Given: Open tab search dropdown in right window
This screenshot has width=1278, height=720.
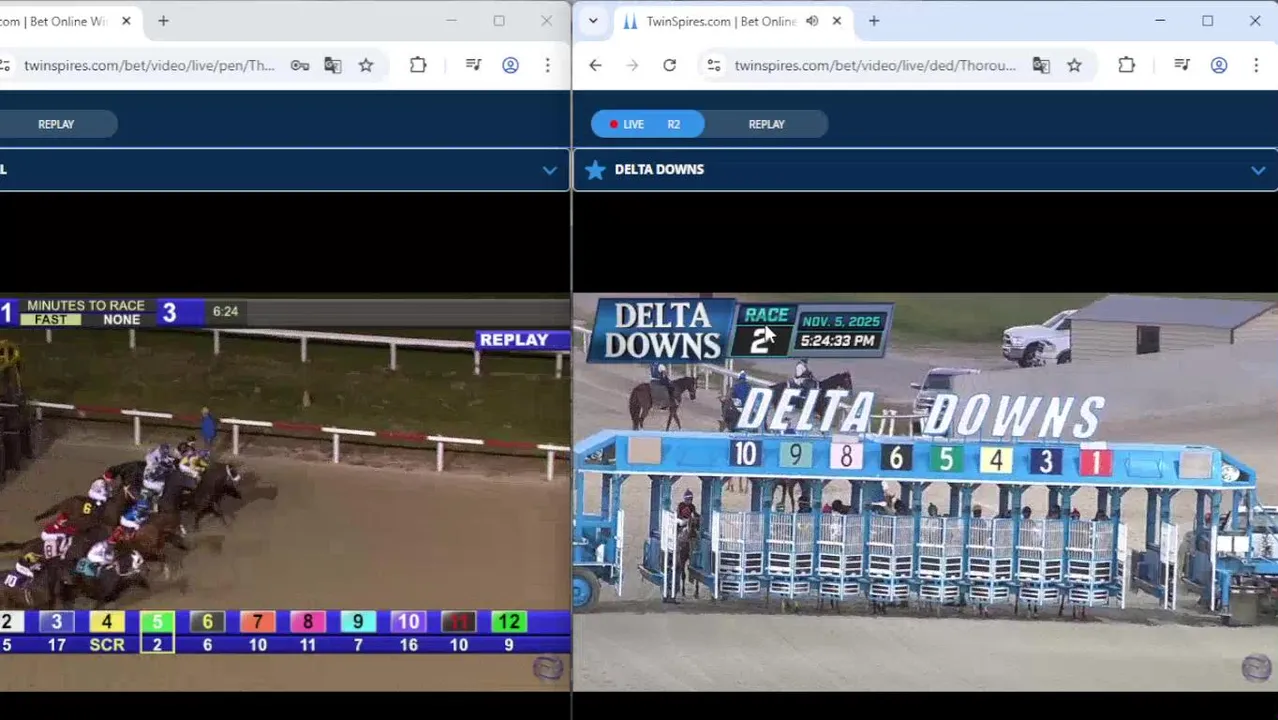Looking at the screenshot, I should point(593,21).
